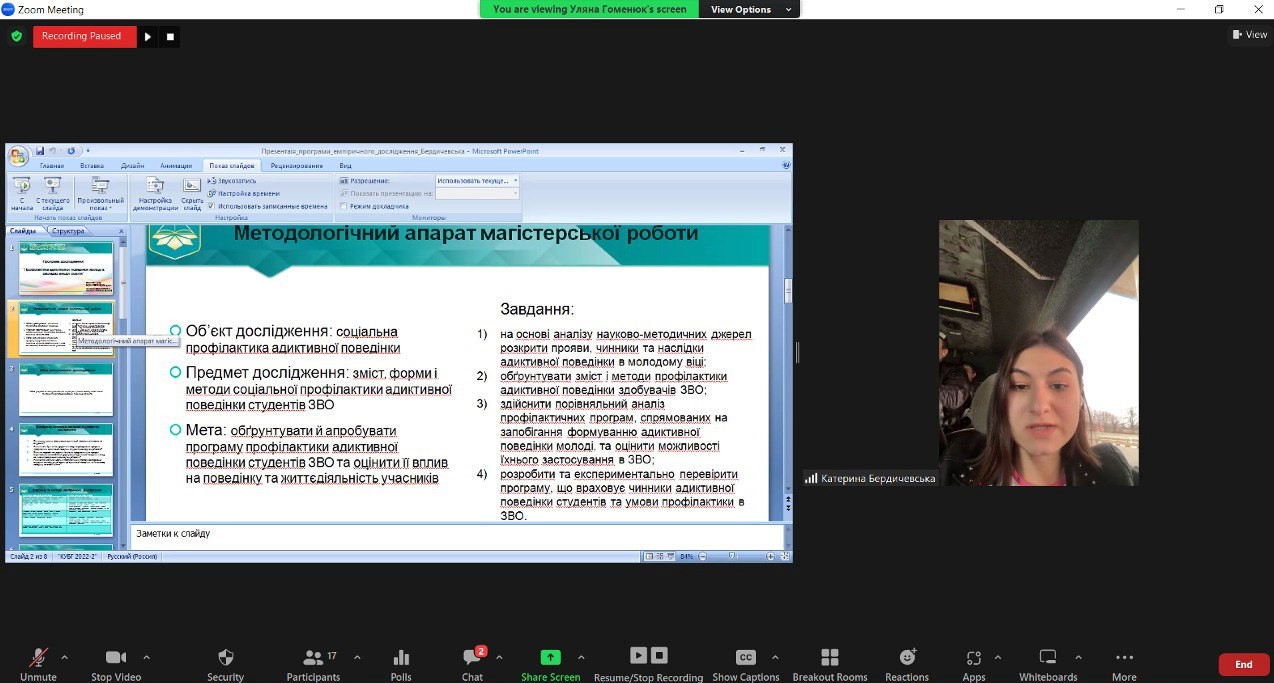Open the More options menu
The height and width of the screenshot is (683, 1274).
1124,657
